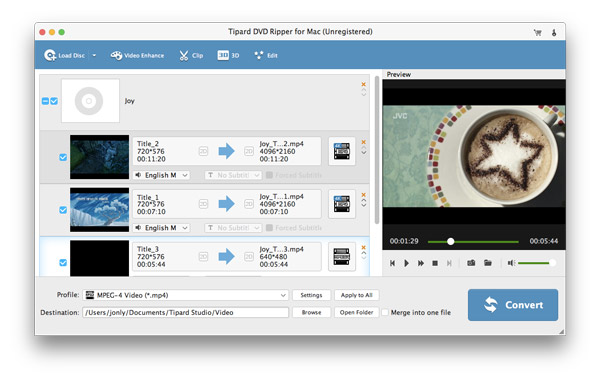Open Title_1 English audio track dropdown
This screenshot has width=600, height=382.
click(161, 228)
